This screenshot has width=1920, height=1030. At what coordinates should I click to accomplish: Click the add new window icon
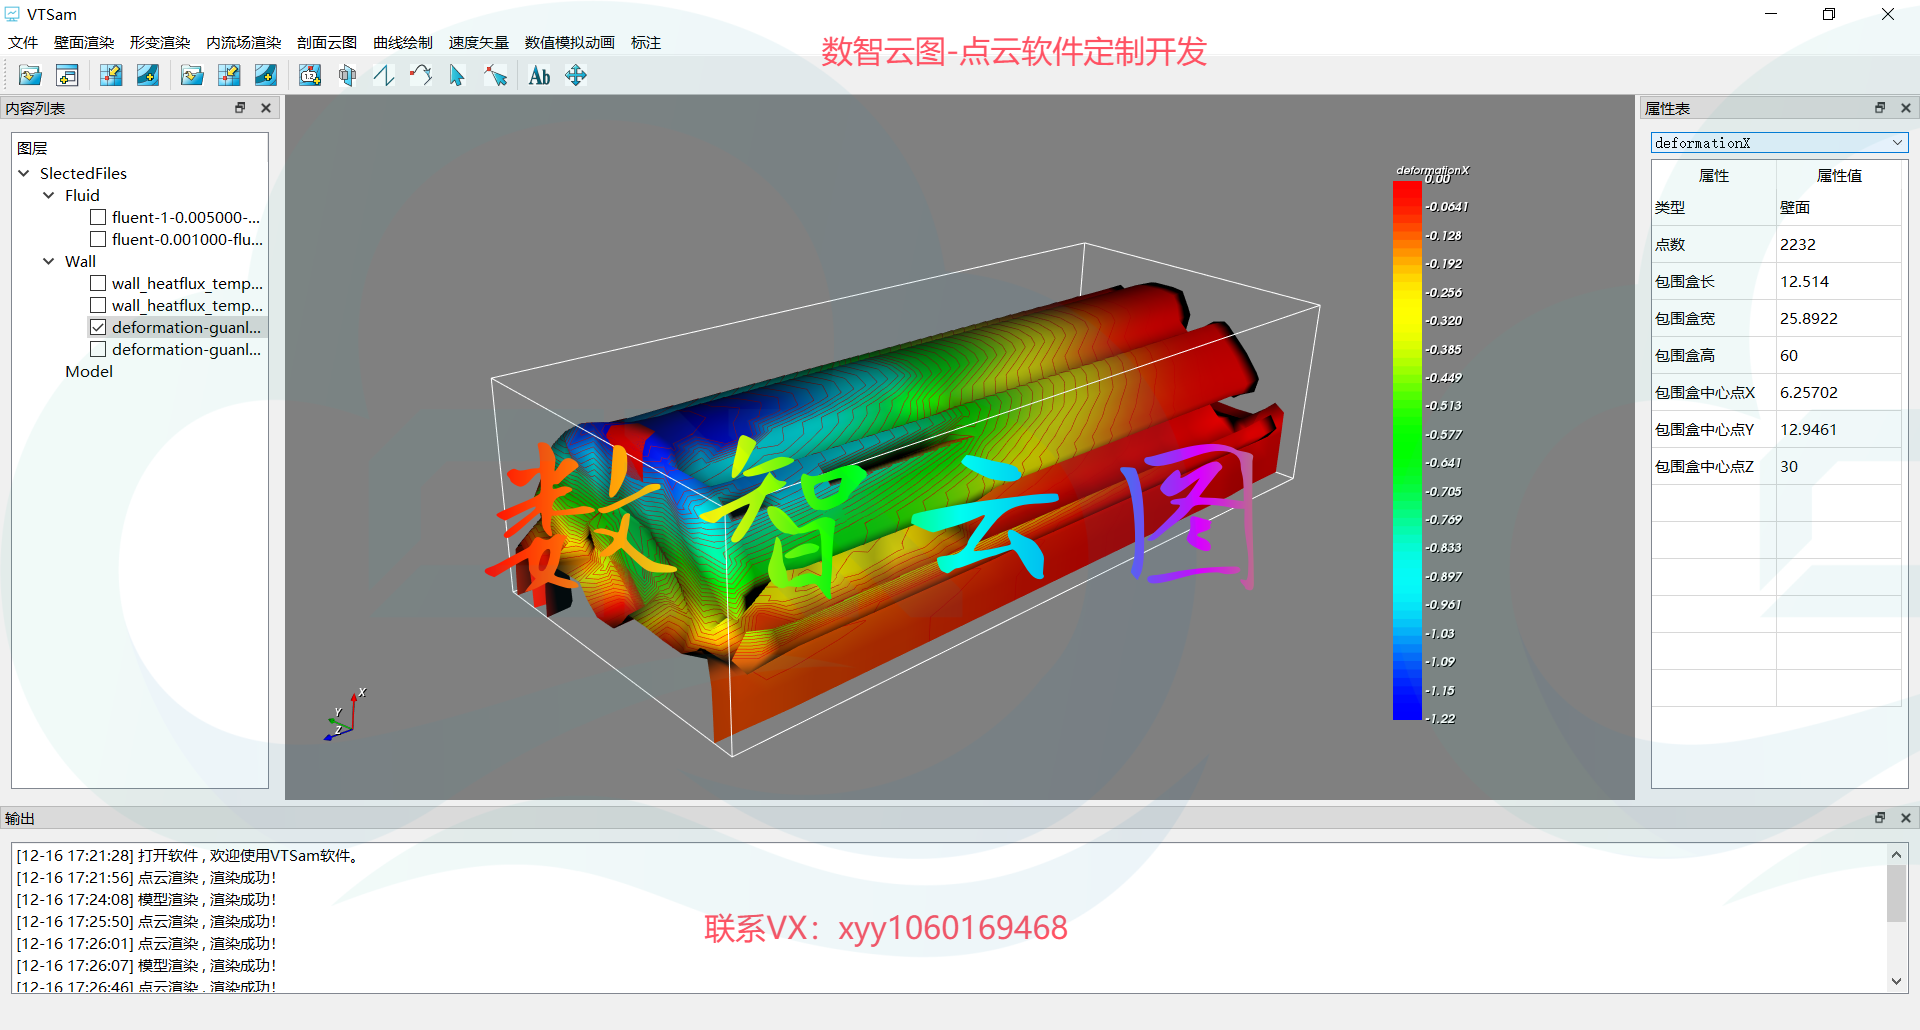(x=67, y=76)
